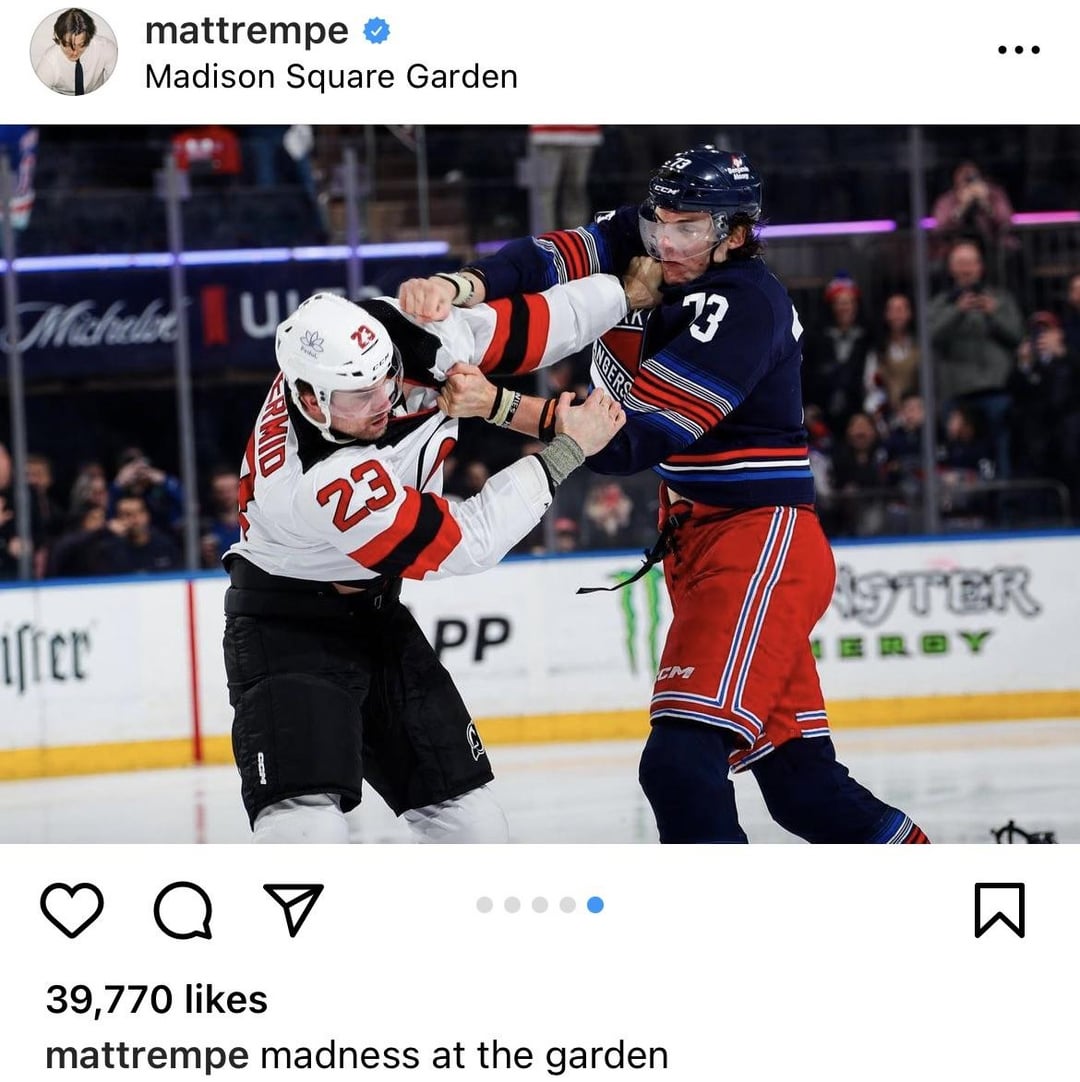The height and width of the screenshot is (1082, 1080).
Task: Open mattrempe profile picture
Action: (74, 51)
